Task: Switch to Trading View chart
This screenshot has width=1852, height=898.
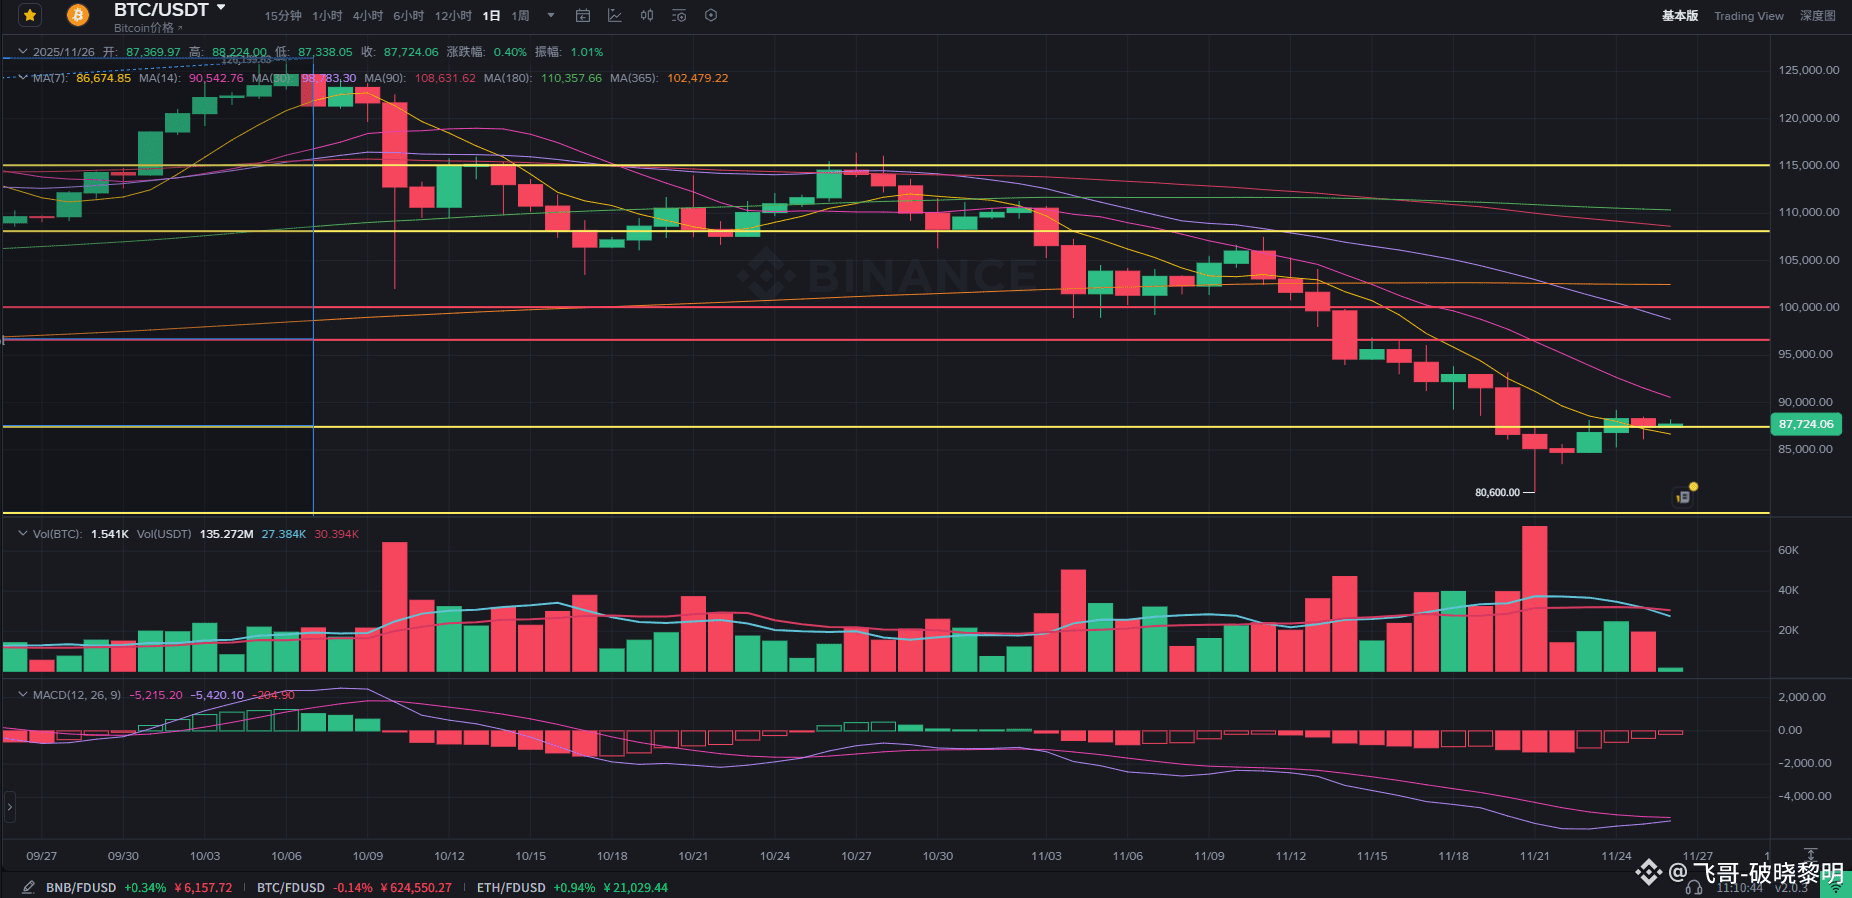Action: coord(1749,16)
